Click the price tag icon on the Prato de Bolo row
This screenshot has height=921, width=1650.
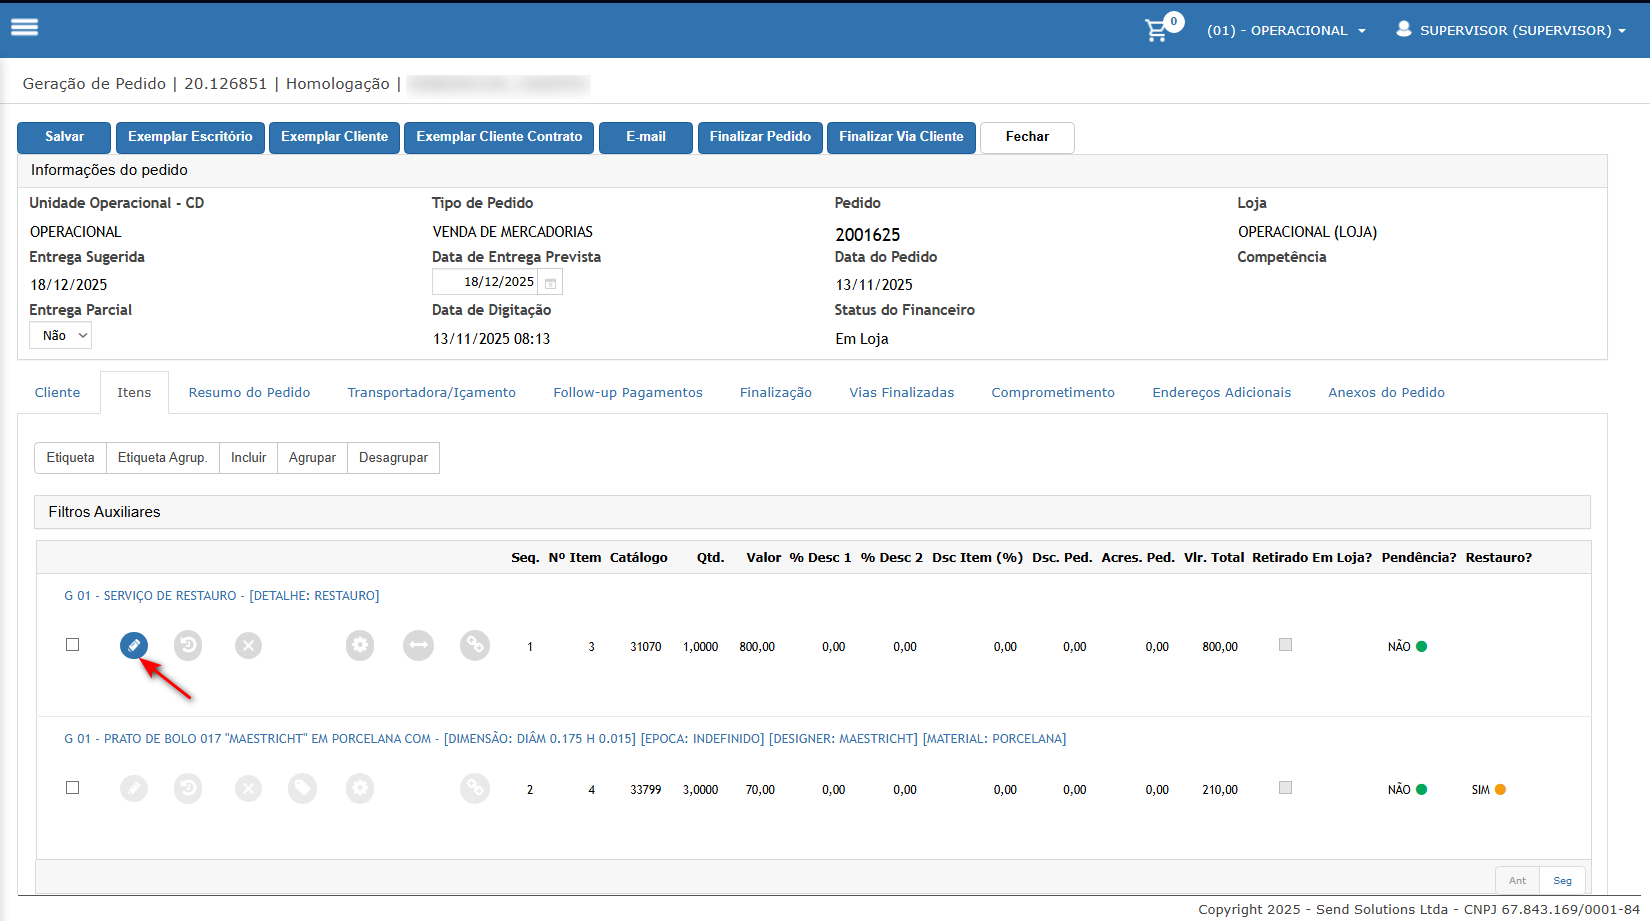click(x=302, y=789)
